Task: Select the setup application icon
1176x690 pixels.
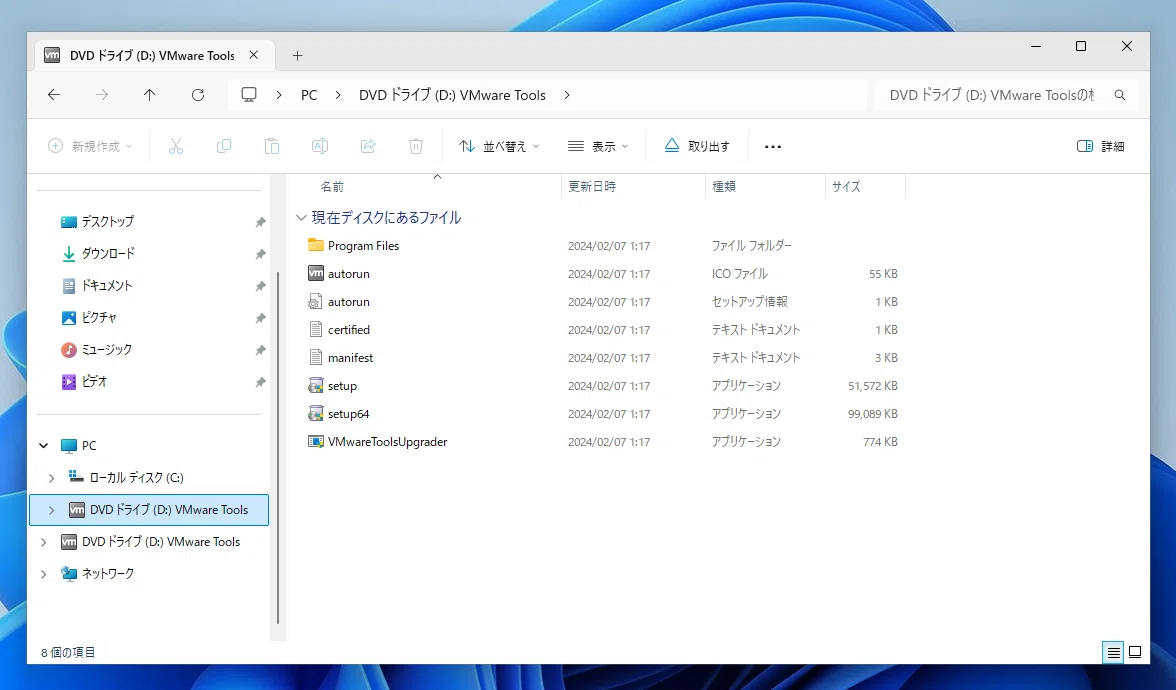Action: tap(316, 386)
